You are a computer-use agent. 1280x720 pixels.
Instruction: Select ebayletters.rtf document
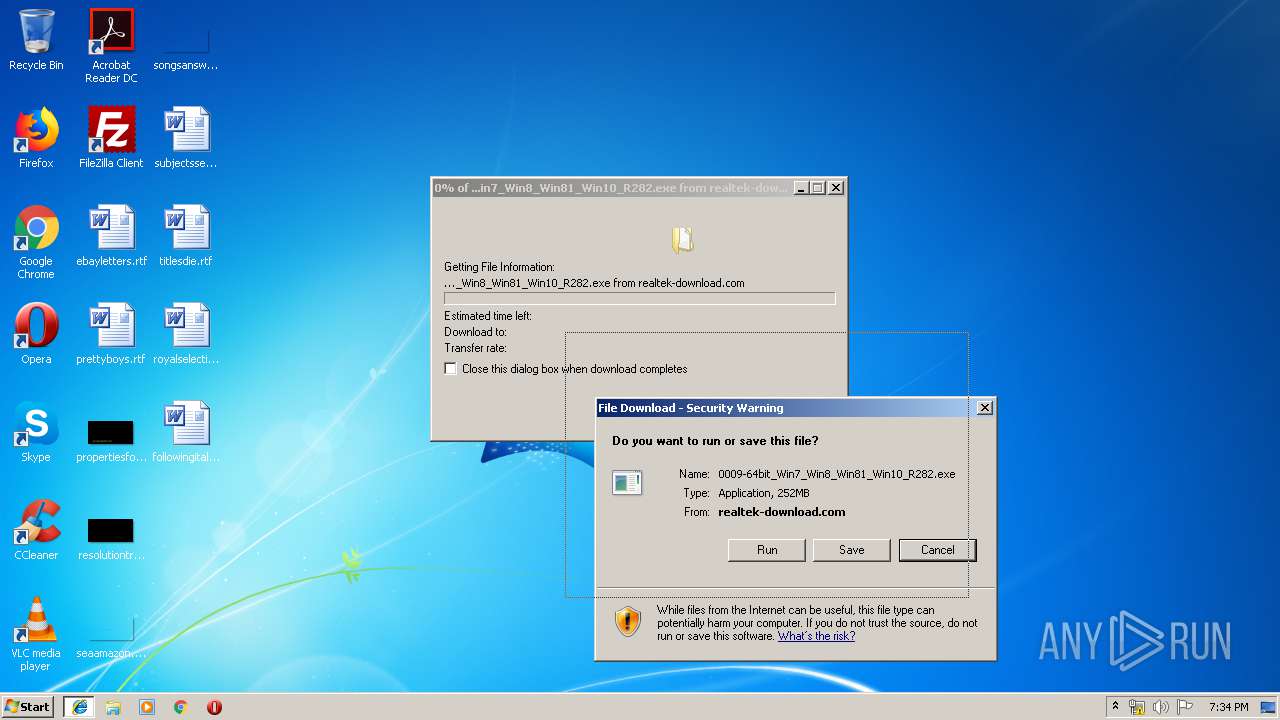pyautogui.click(x=111, y=236)
